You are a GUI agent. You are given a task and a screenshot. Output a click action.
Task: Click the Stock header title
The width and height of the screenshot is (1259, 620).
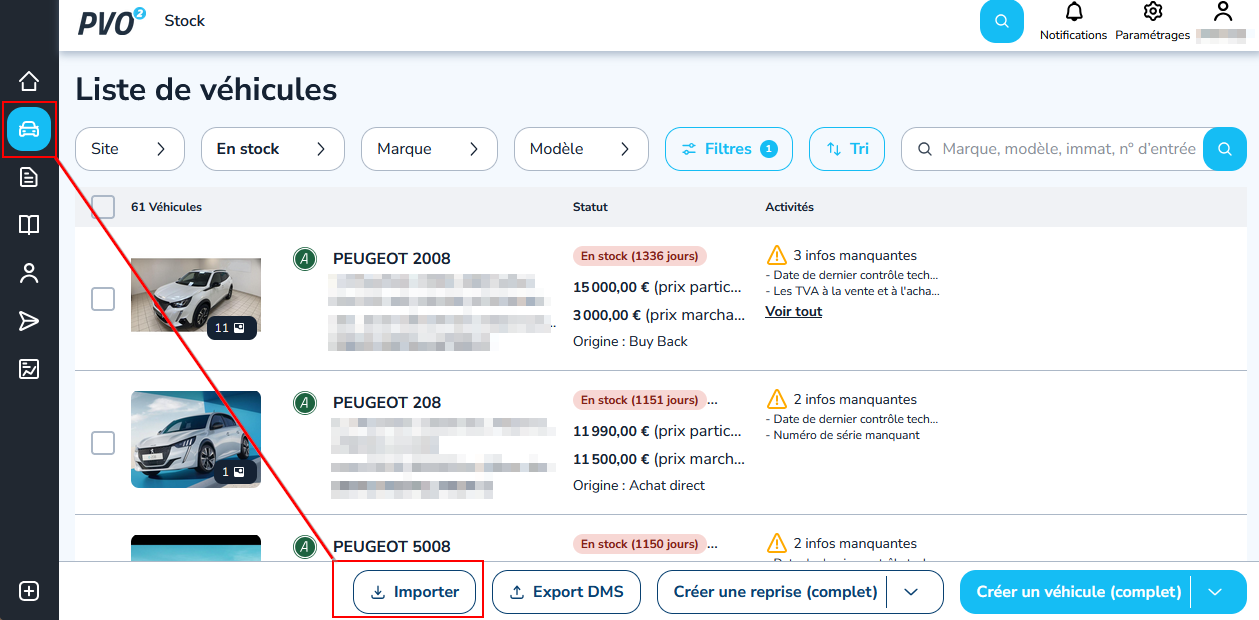coord(184,20)
